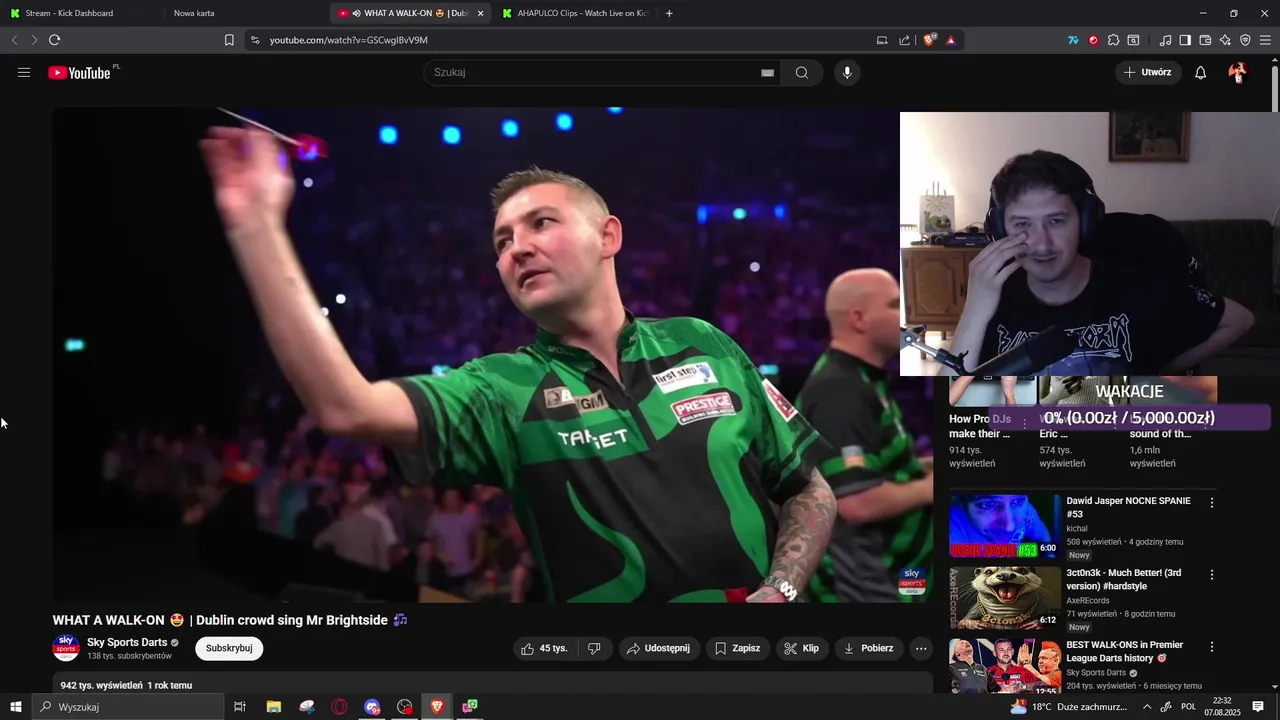Open more options for 3ct0n3k Much Better video
The width and height of the screenshot is (1280, 720).
click(1212, 575)
